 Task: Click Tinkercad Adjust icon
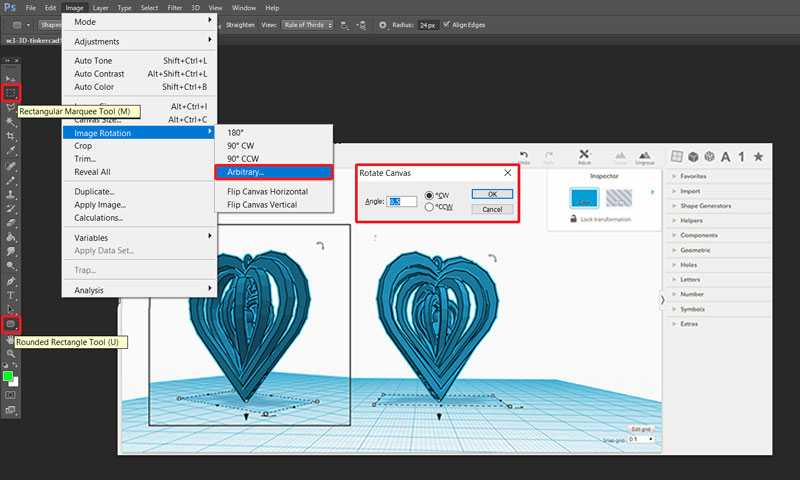(585, 156)
